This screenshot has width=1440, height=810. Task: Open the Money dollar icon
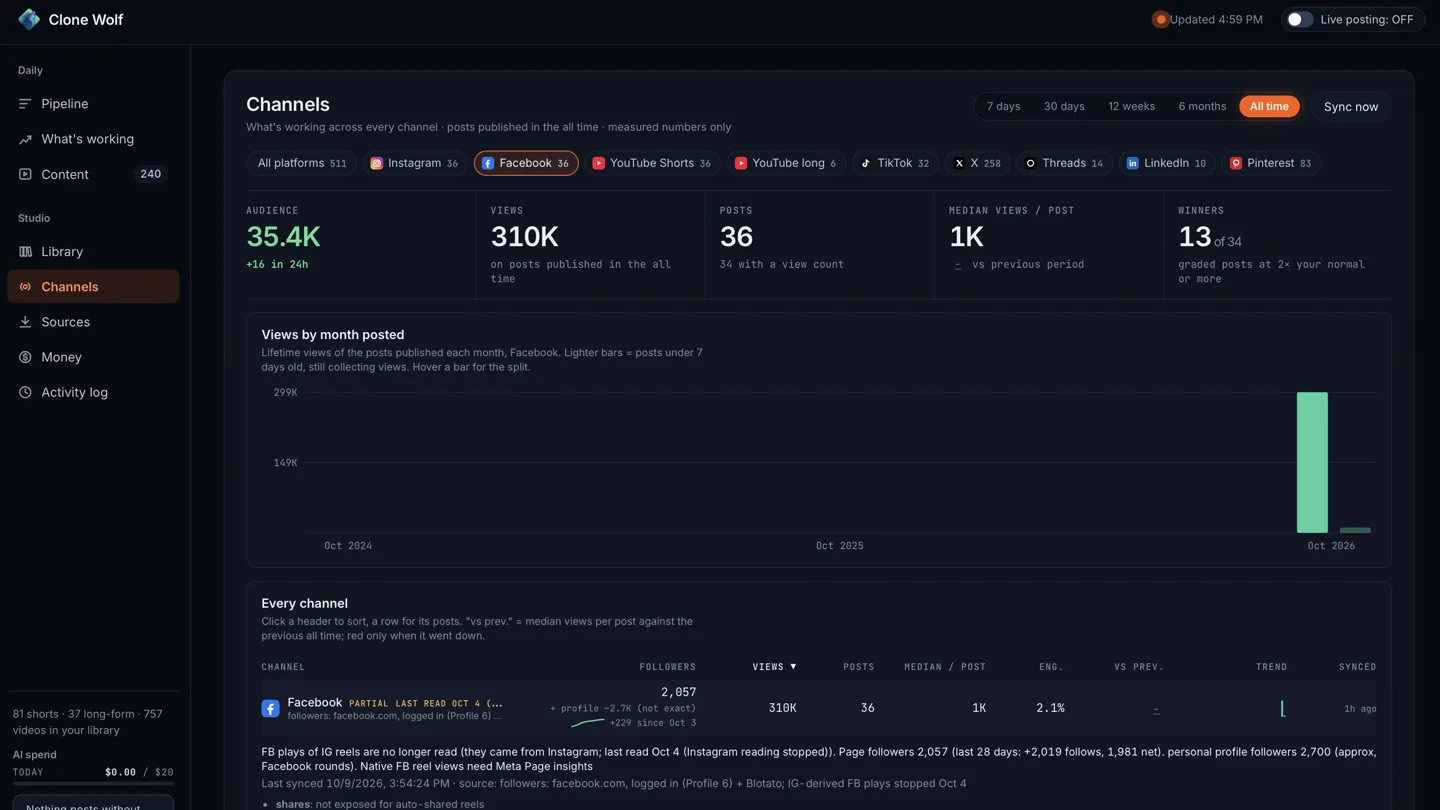pos(25,357)
